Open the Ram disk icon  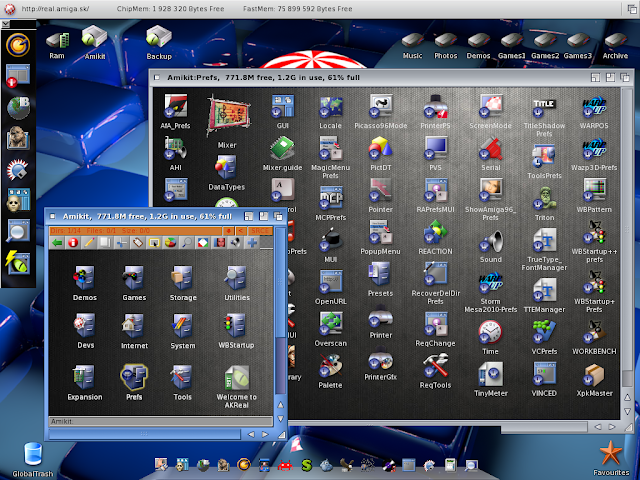pyautogui.click(x=57, y=41)
